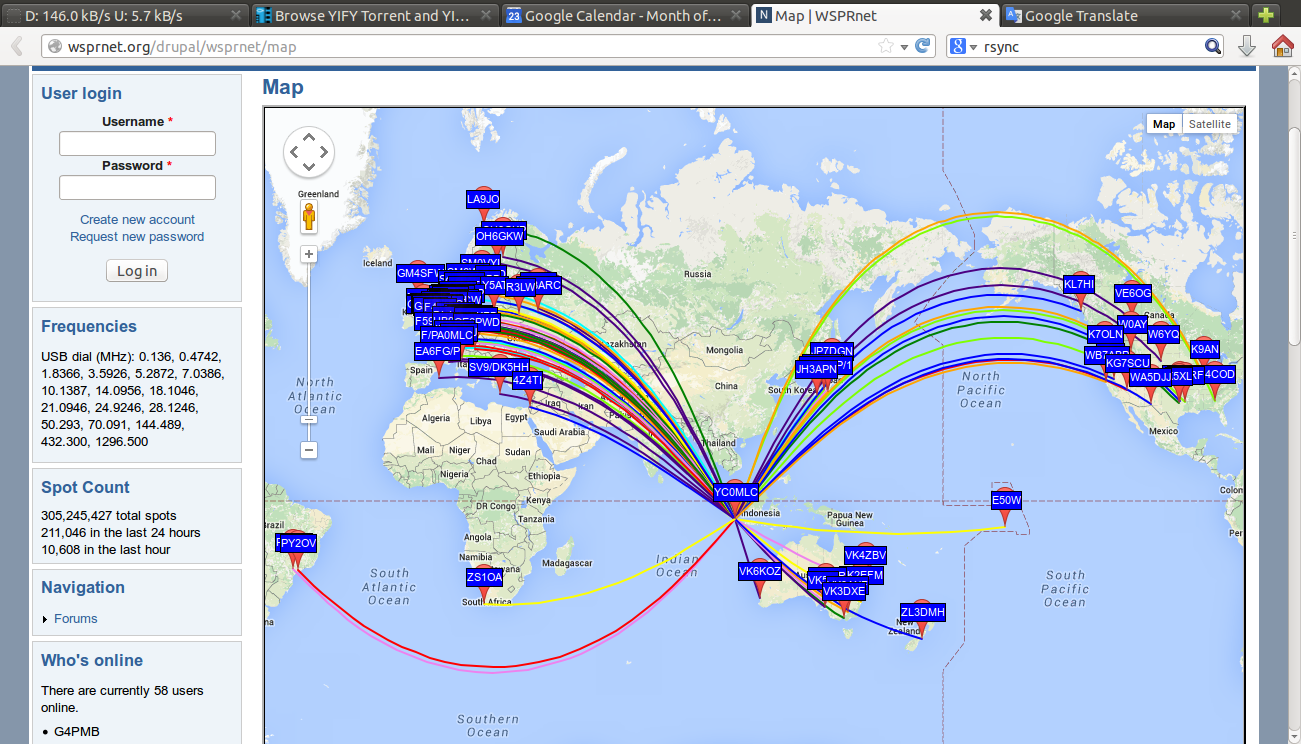Image resolution: width=1301 pixels, height=744 pixels.
Task: Click the Log in button
Action: point(137,271)
